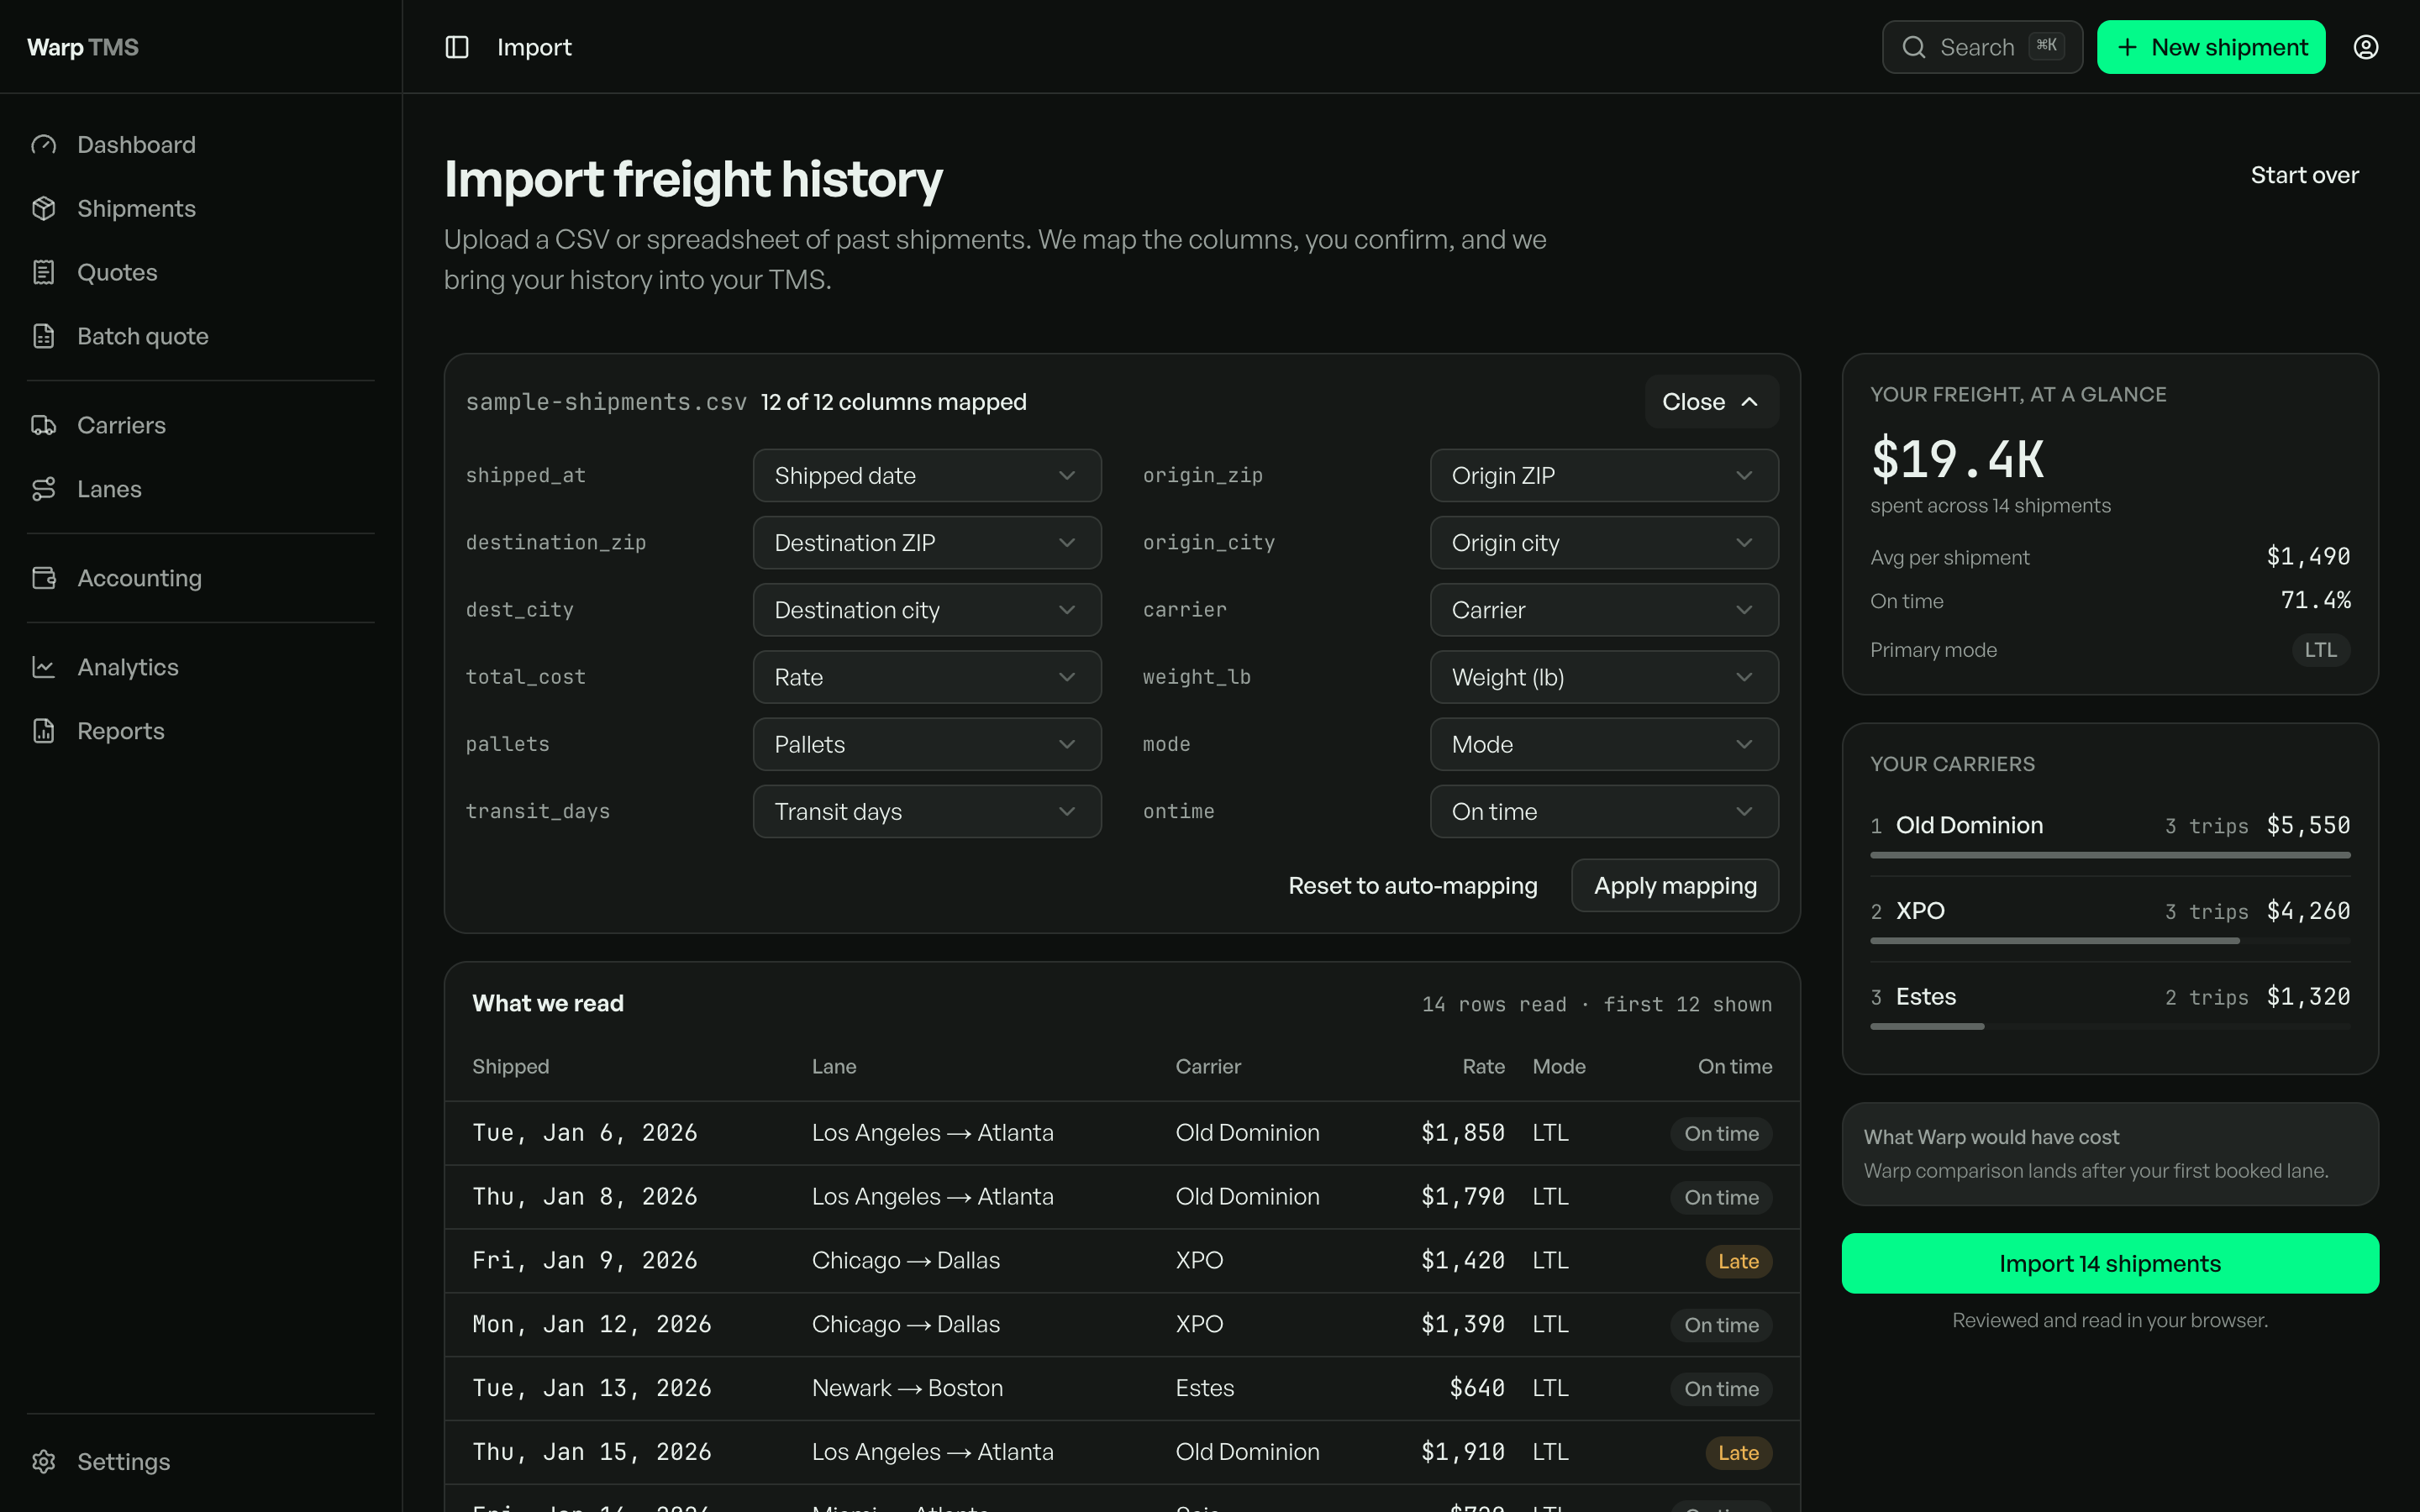
Task: Open the user account profile icon
Action: 2366,47
